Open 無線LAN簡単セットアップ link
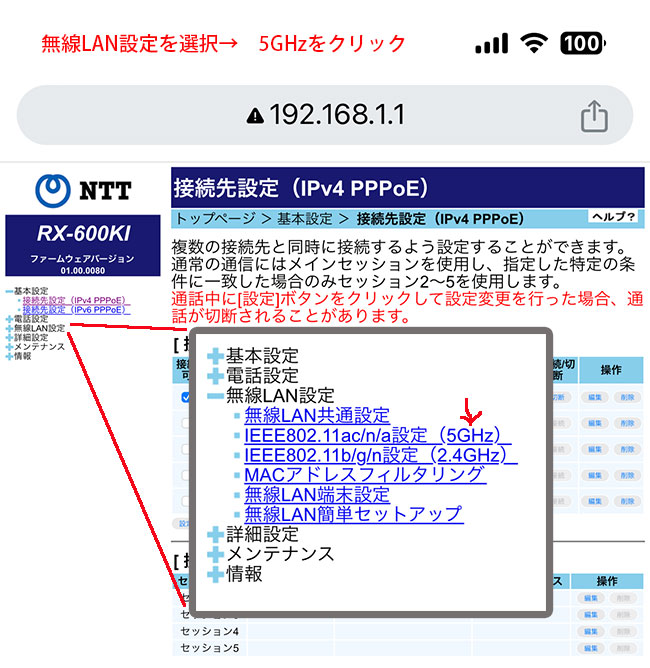 click(354, 514)
